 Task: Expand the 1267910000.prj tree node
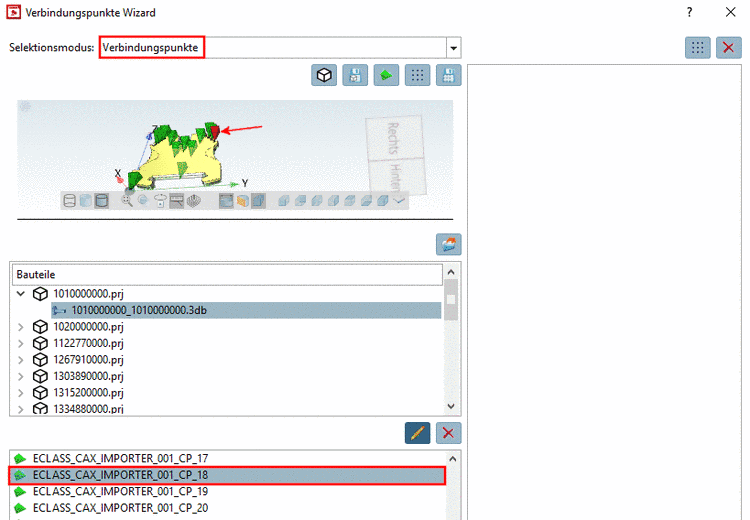21,360
